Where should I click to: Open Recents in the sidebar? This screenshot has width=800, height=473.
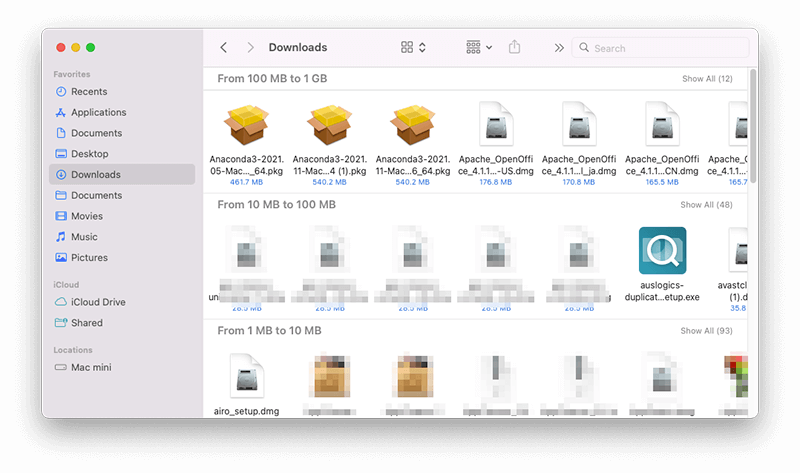[122, 91]
